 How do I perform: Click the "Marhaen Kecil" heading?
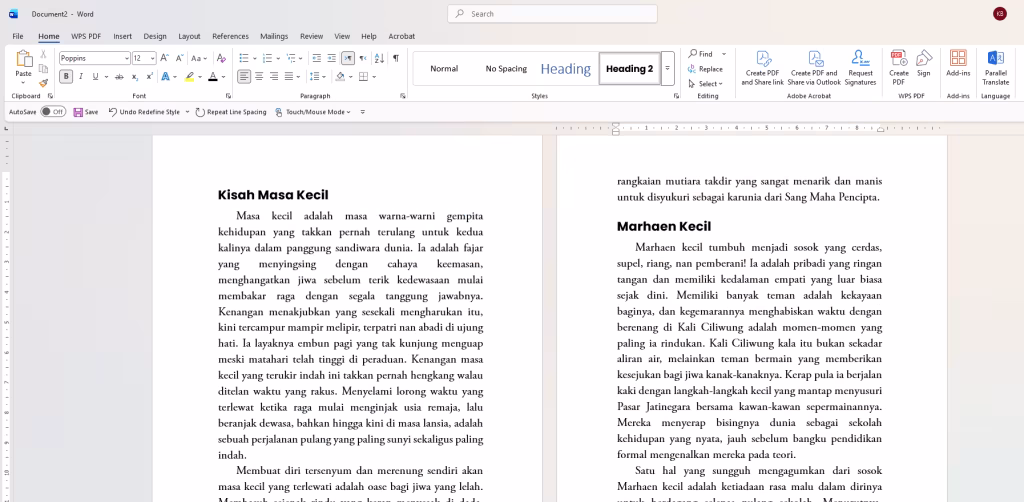pos(664,227)
